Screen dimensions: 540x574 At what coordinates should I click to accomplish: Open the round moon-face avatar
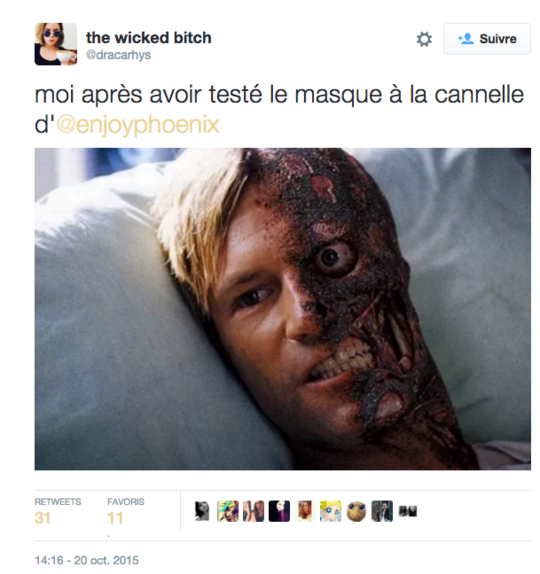(x=356, y=511)
